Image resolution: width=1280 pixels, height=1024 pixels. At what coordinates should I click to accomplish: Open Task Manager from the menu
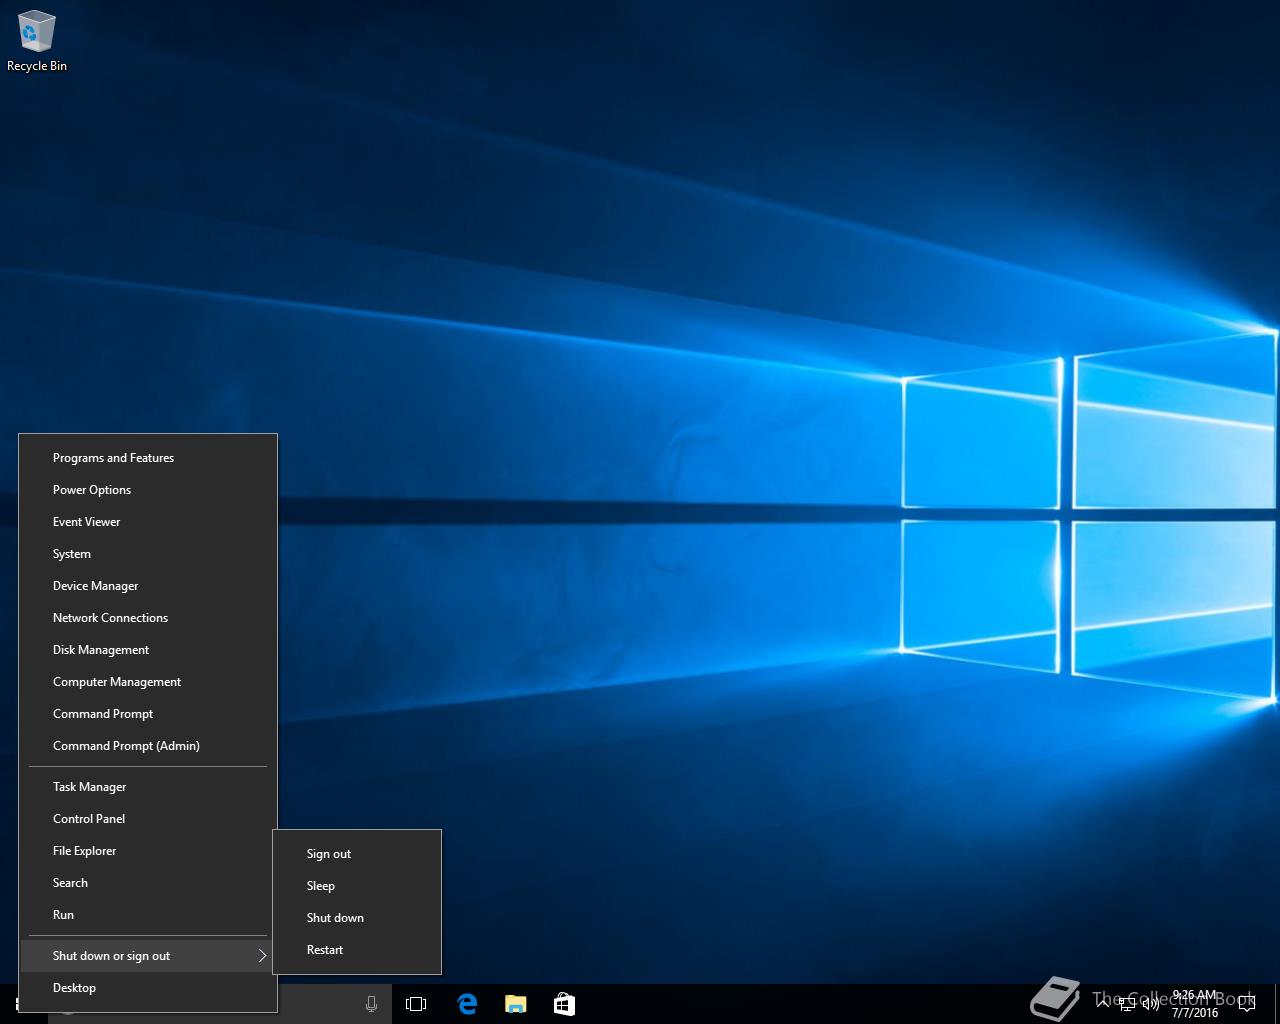pos(148,787)
